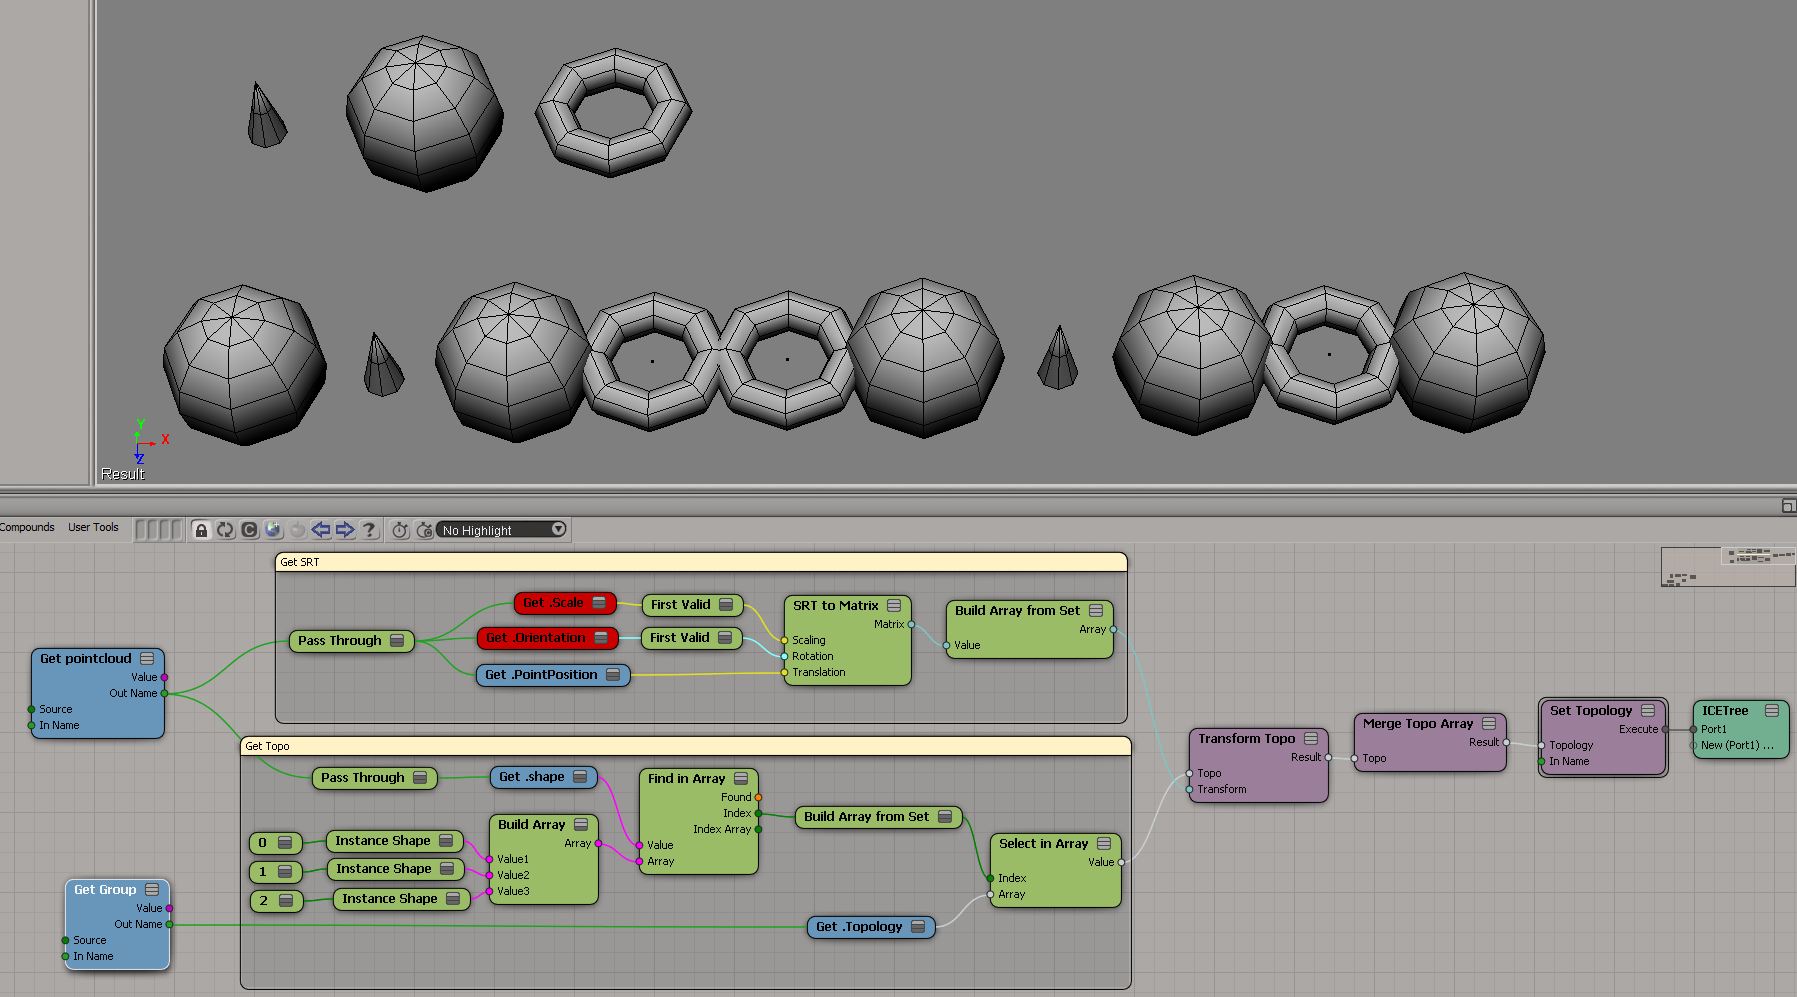This screenshot has width=1797, height=997.
Task: Open the No Highlight dropdown
Action: click(503, 530)
